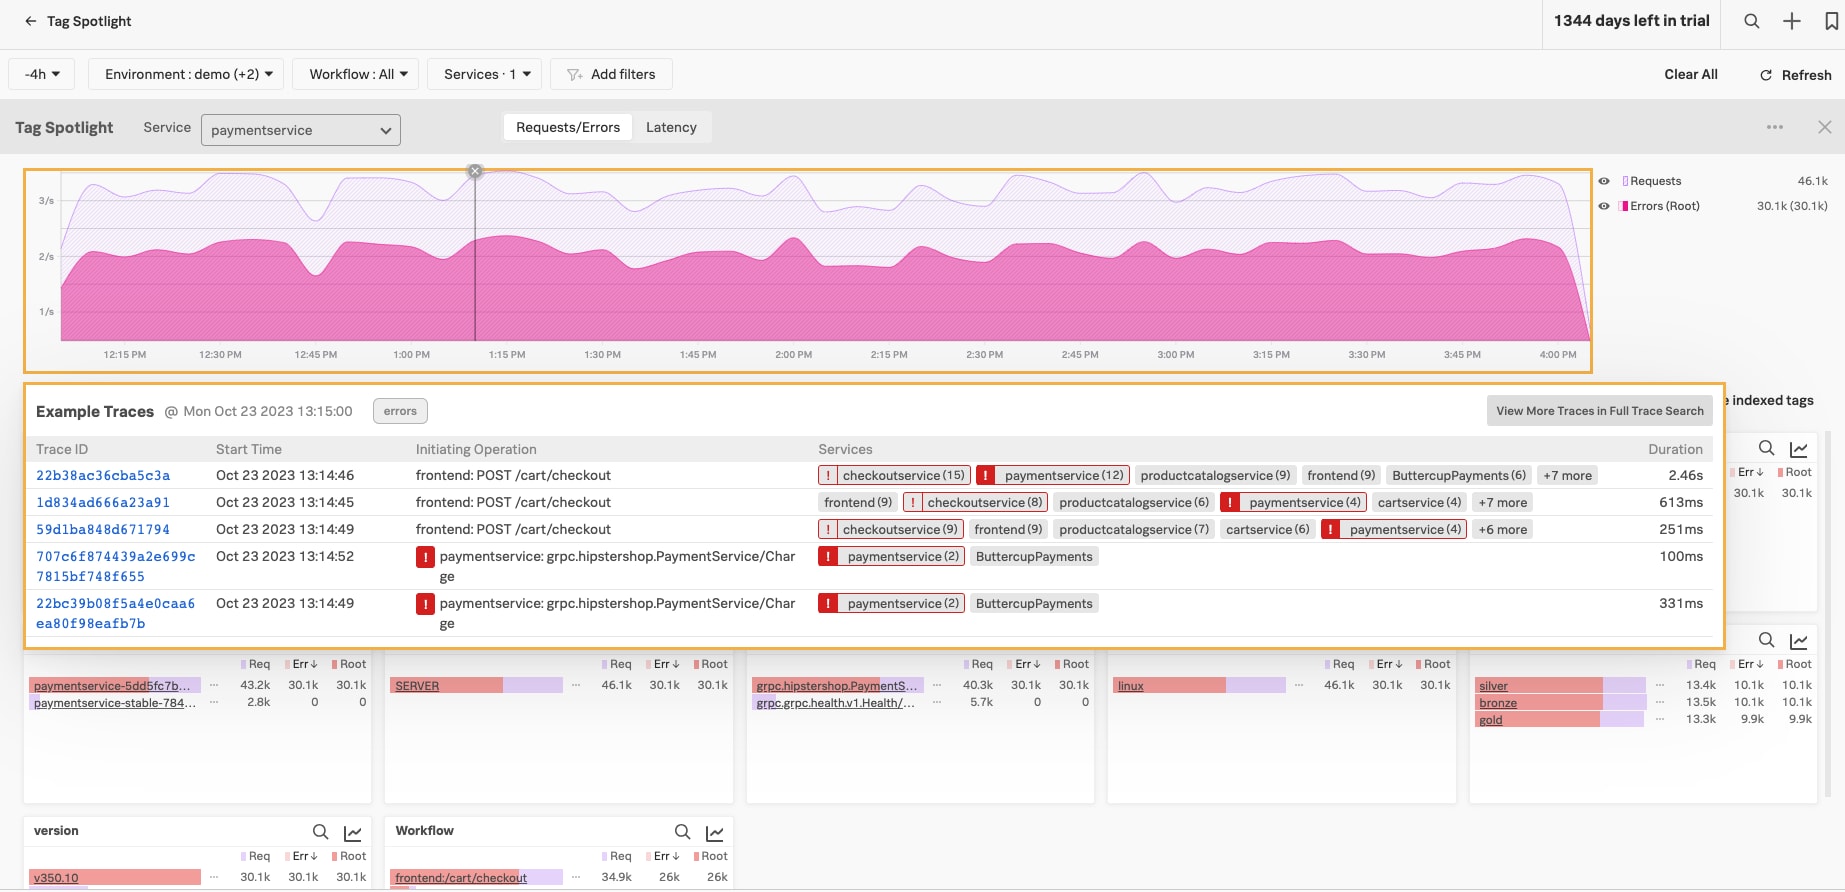This screenshot has width=1845, height=892.
Task: Sort by Err column in SERVER card
Action: coord(664,664)
